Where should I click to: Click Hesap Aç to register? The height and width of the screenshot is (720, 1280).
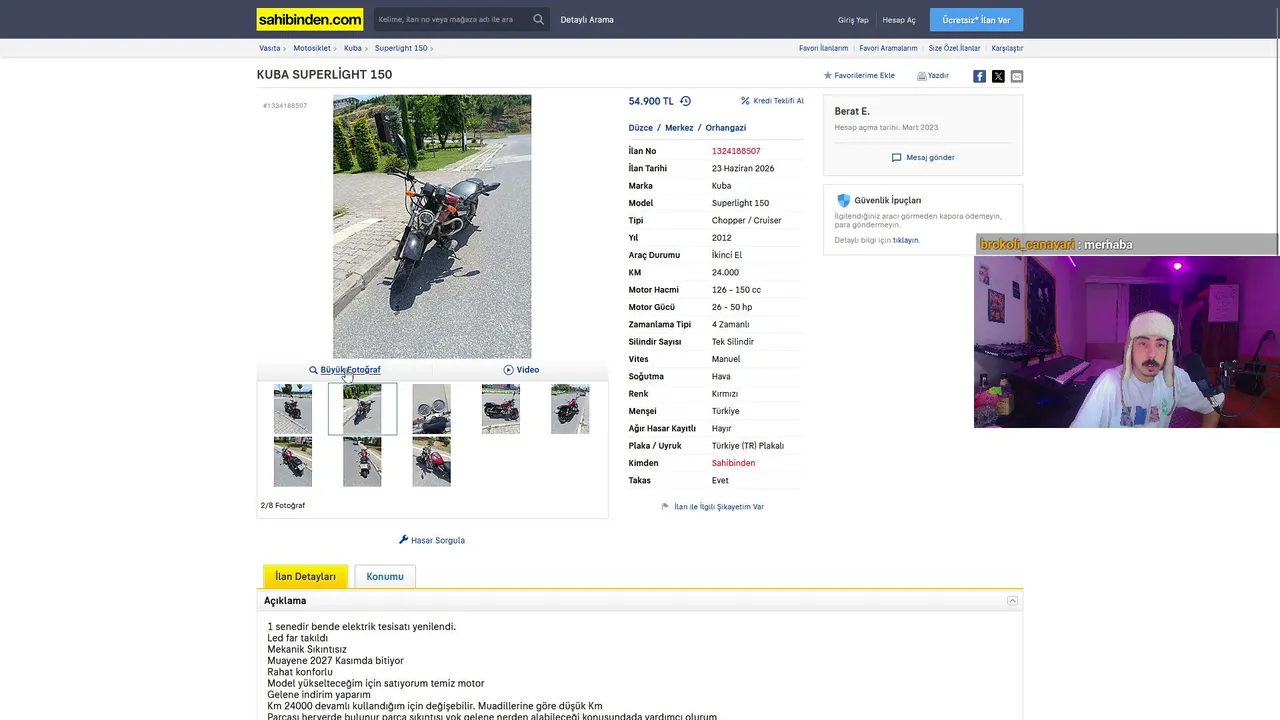[x=899, y=20]
